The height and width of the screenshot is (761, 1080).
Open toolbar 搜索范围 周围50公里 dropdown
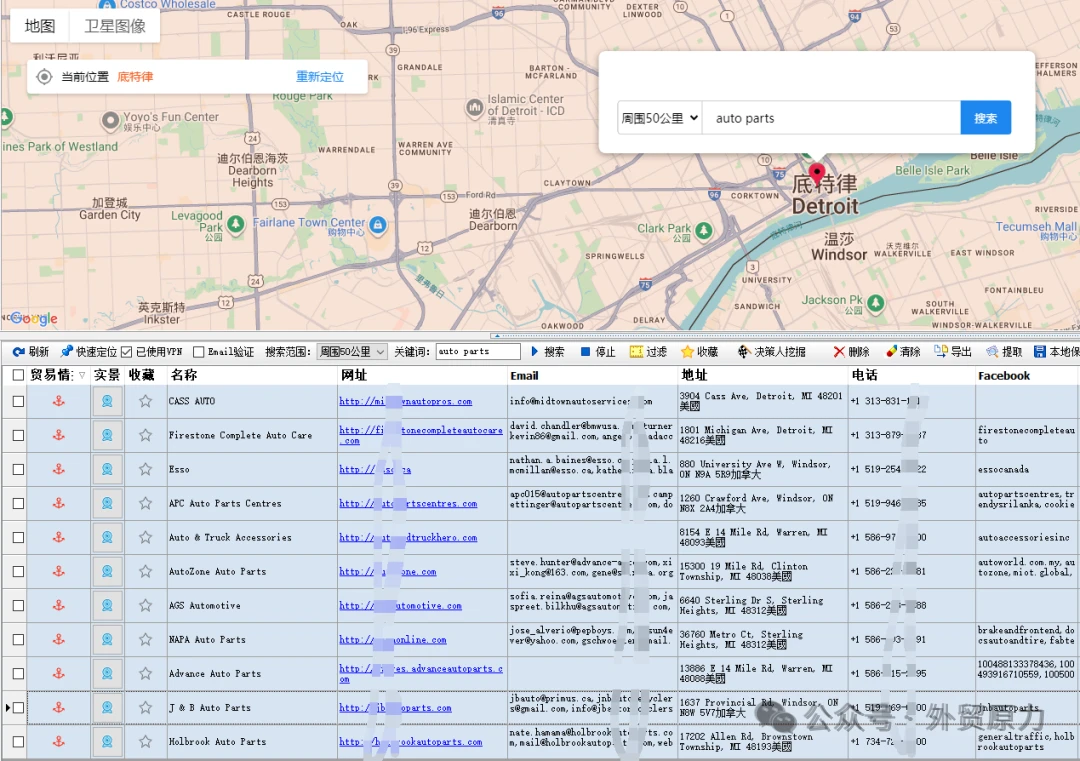pos(352,352)
